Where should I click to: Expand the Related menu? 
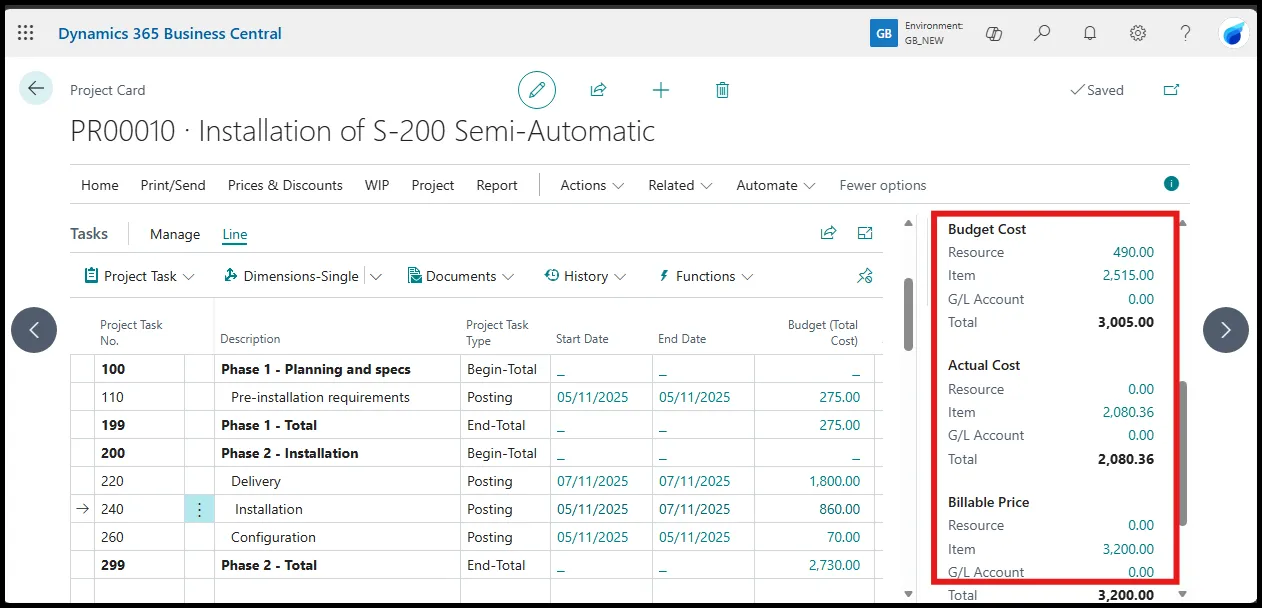coord(680,185)
